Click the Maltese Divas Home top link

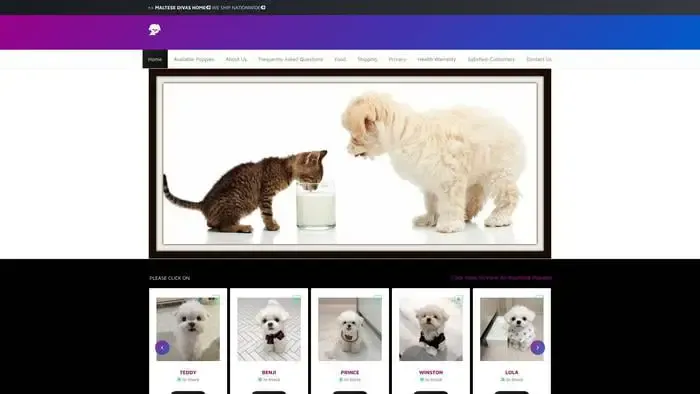click(180, 8)
